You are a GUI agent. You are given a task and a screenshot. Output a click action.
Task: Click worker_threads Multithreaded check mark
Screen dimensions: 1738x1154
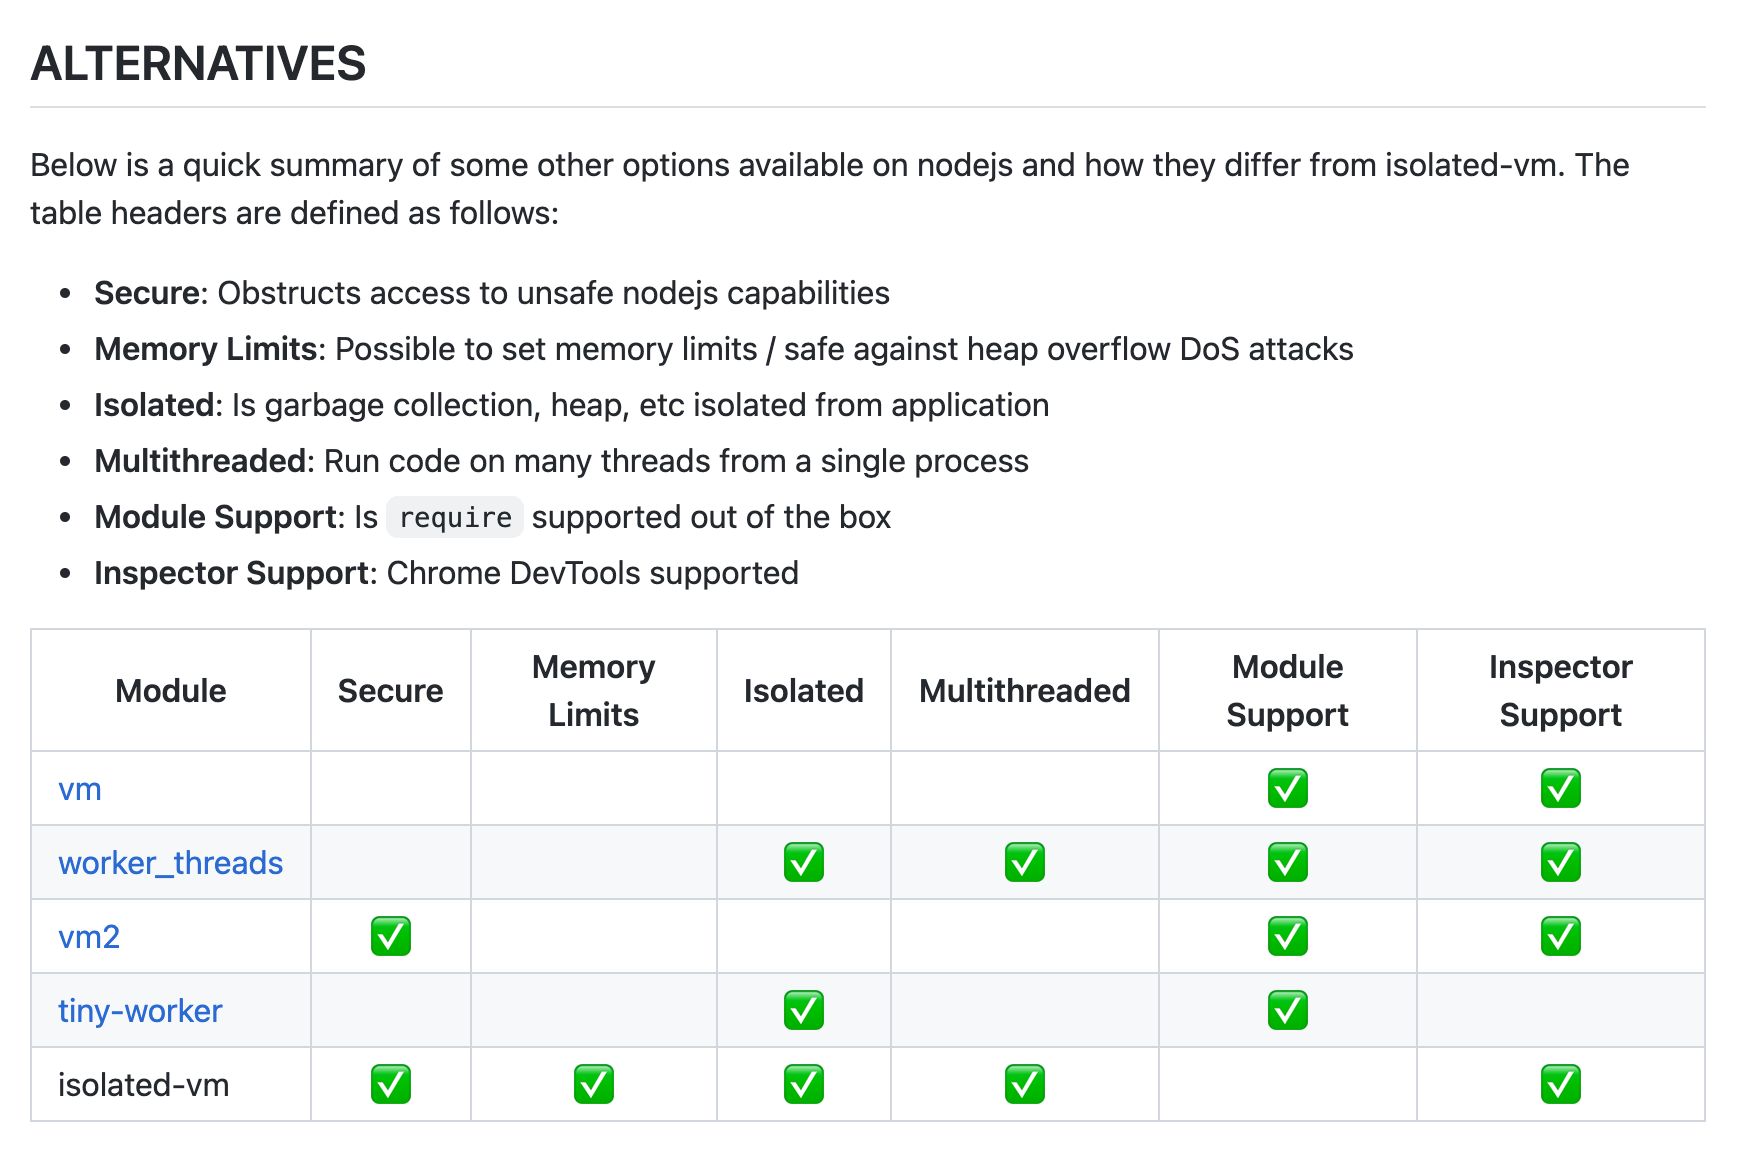point(1024,863)
